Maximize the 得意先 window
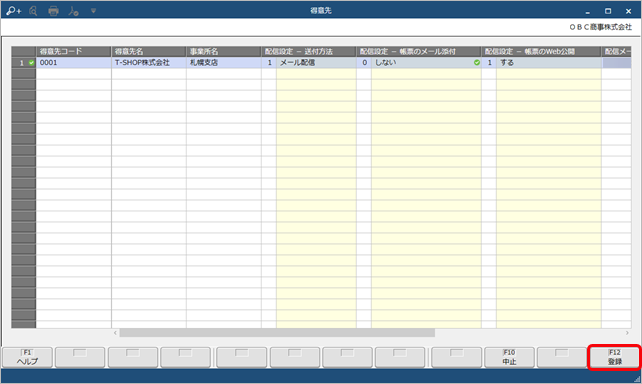Image resolution: width=642 pixels, height=384 pixels. [x=608, y=11]
